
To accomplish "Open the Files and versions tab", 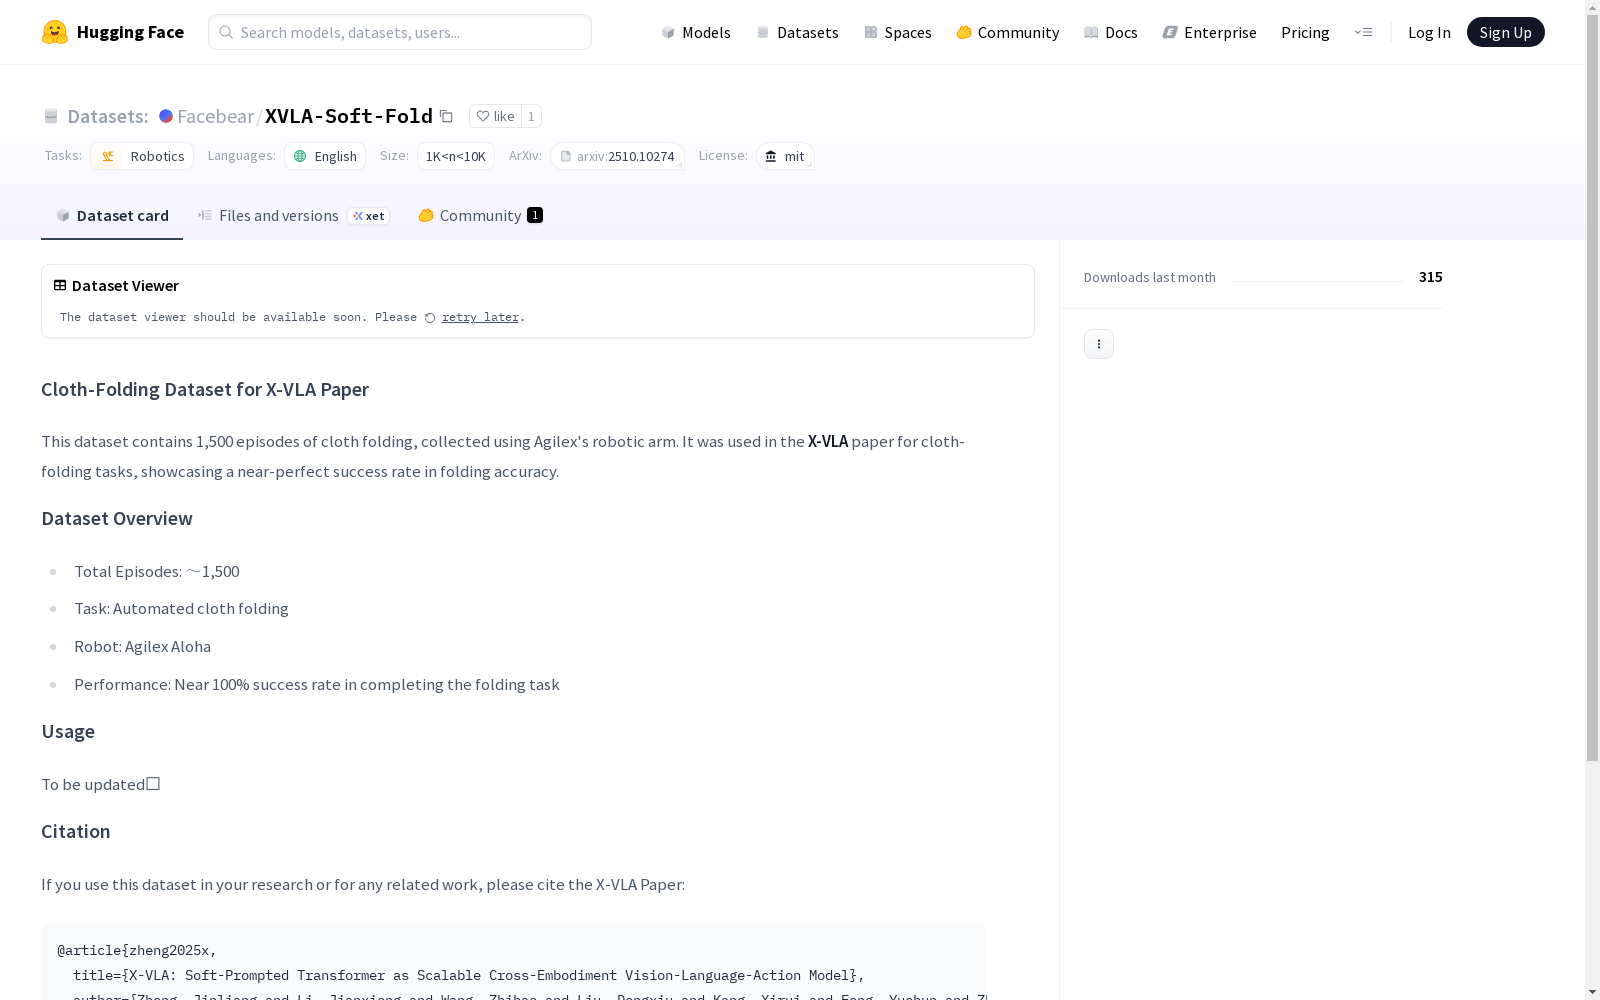I will pyautogui.click(x=294, y=215).
